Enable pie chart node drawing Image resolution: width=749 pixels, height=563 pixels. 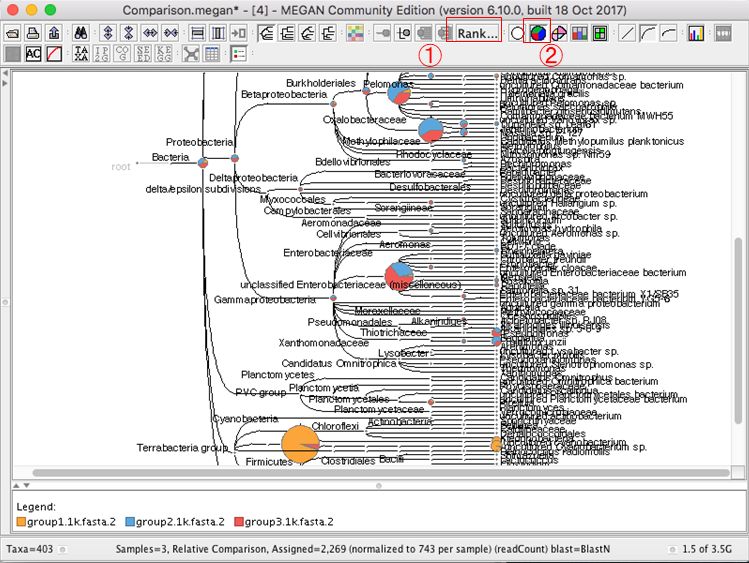click(538, 33)
